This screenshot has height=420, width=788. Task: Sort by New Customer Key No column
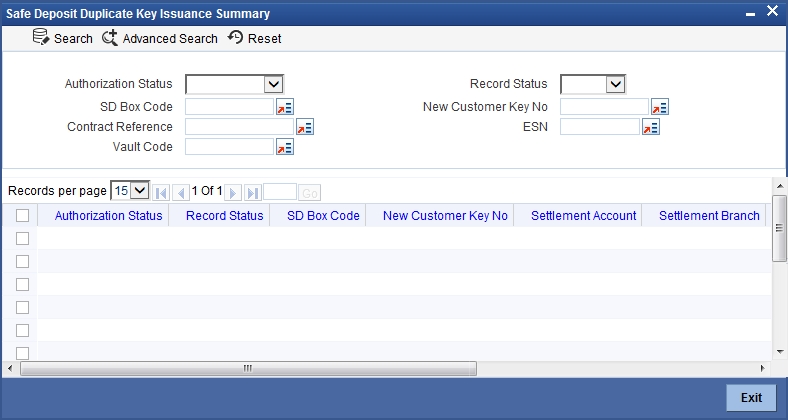445,216
